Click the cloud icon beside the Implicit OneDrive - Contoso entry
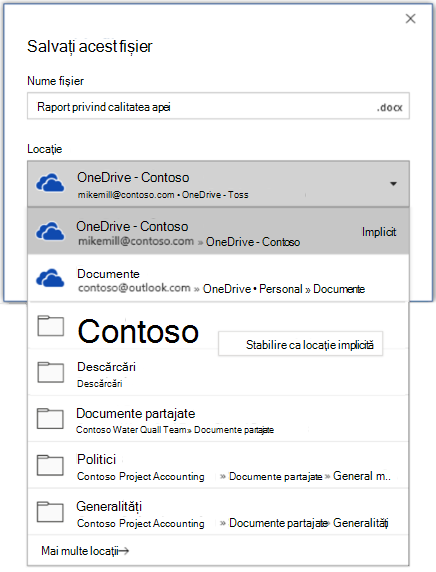 (x=50, y=231)
